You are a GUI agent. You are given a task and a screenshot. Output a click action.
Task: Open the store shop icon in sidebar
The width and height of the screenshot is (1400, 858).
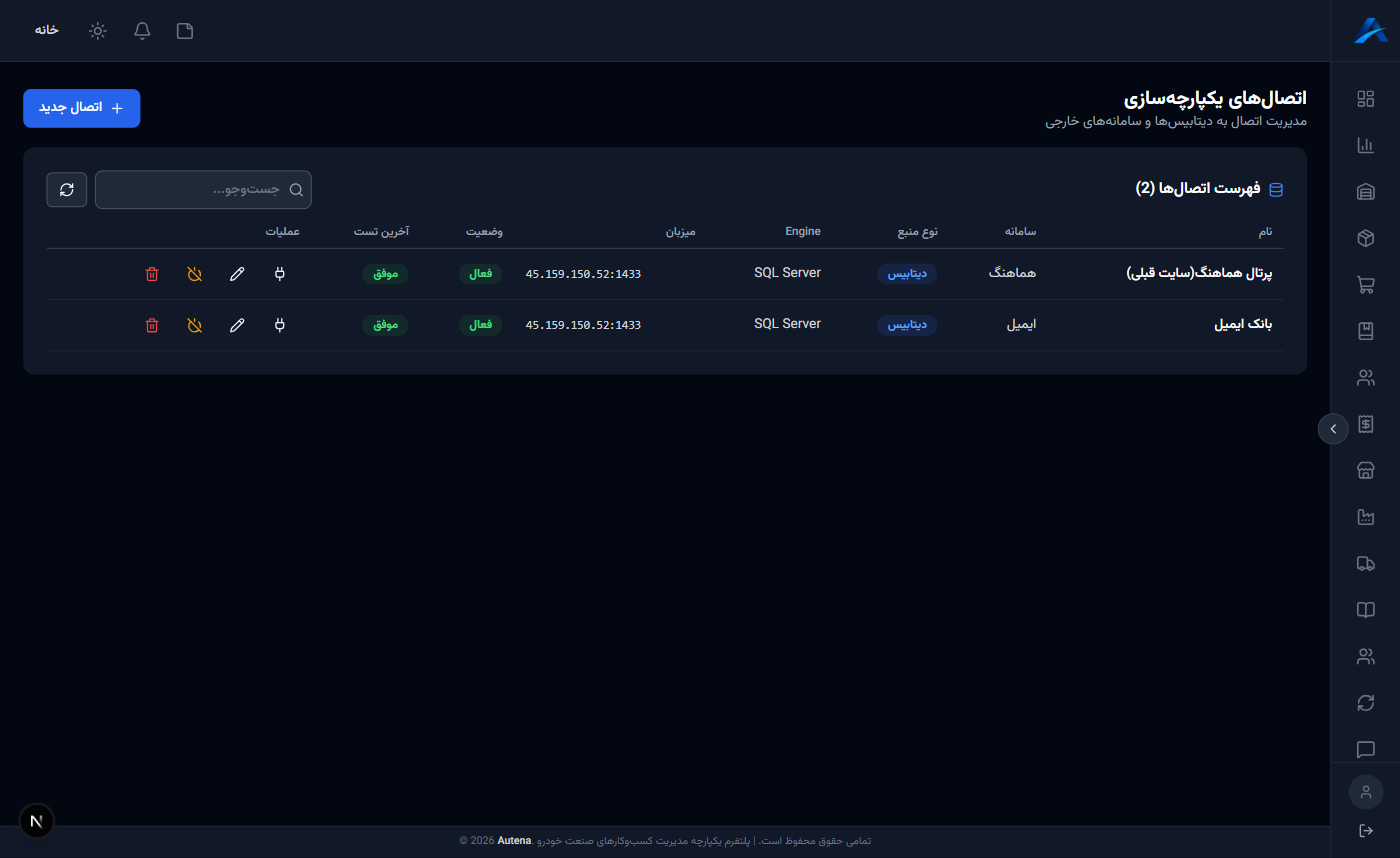[1365, 471]
